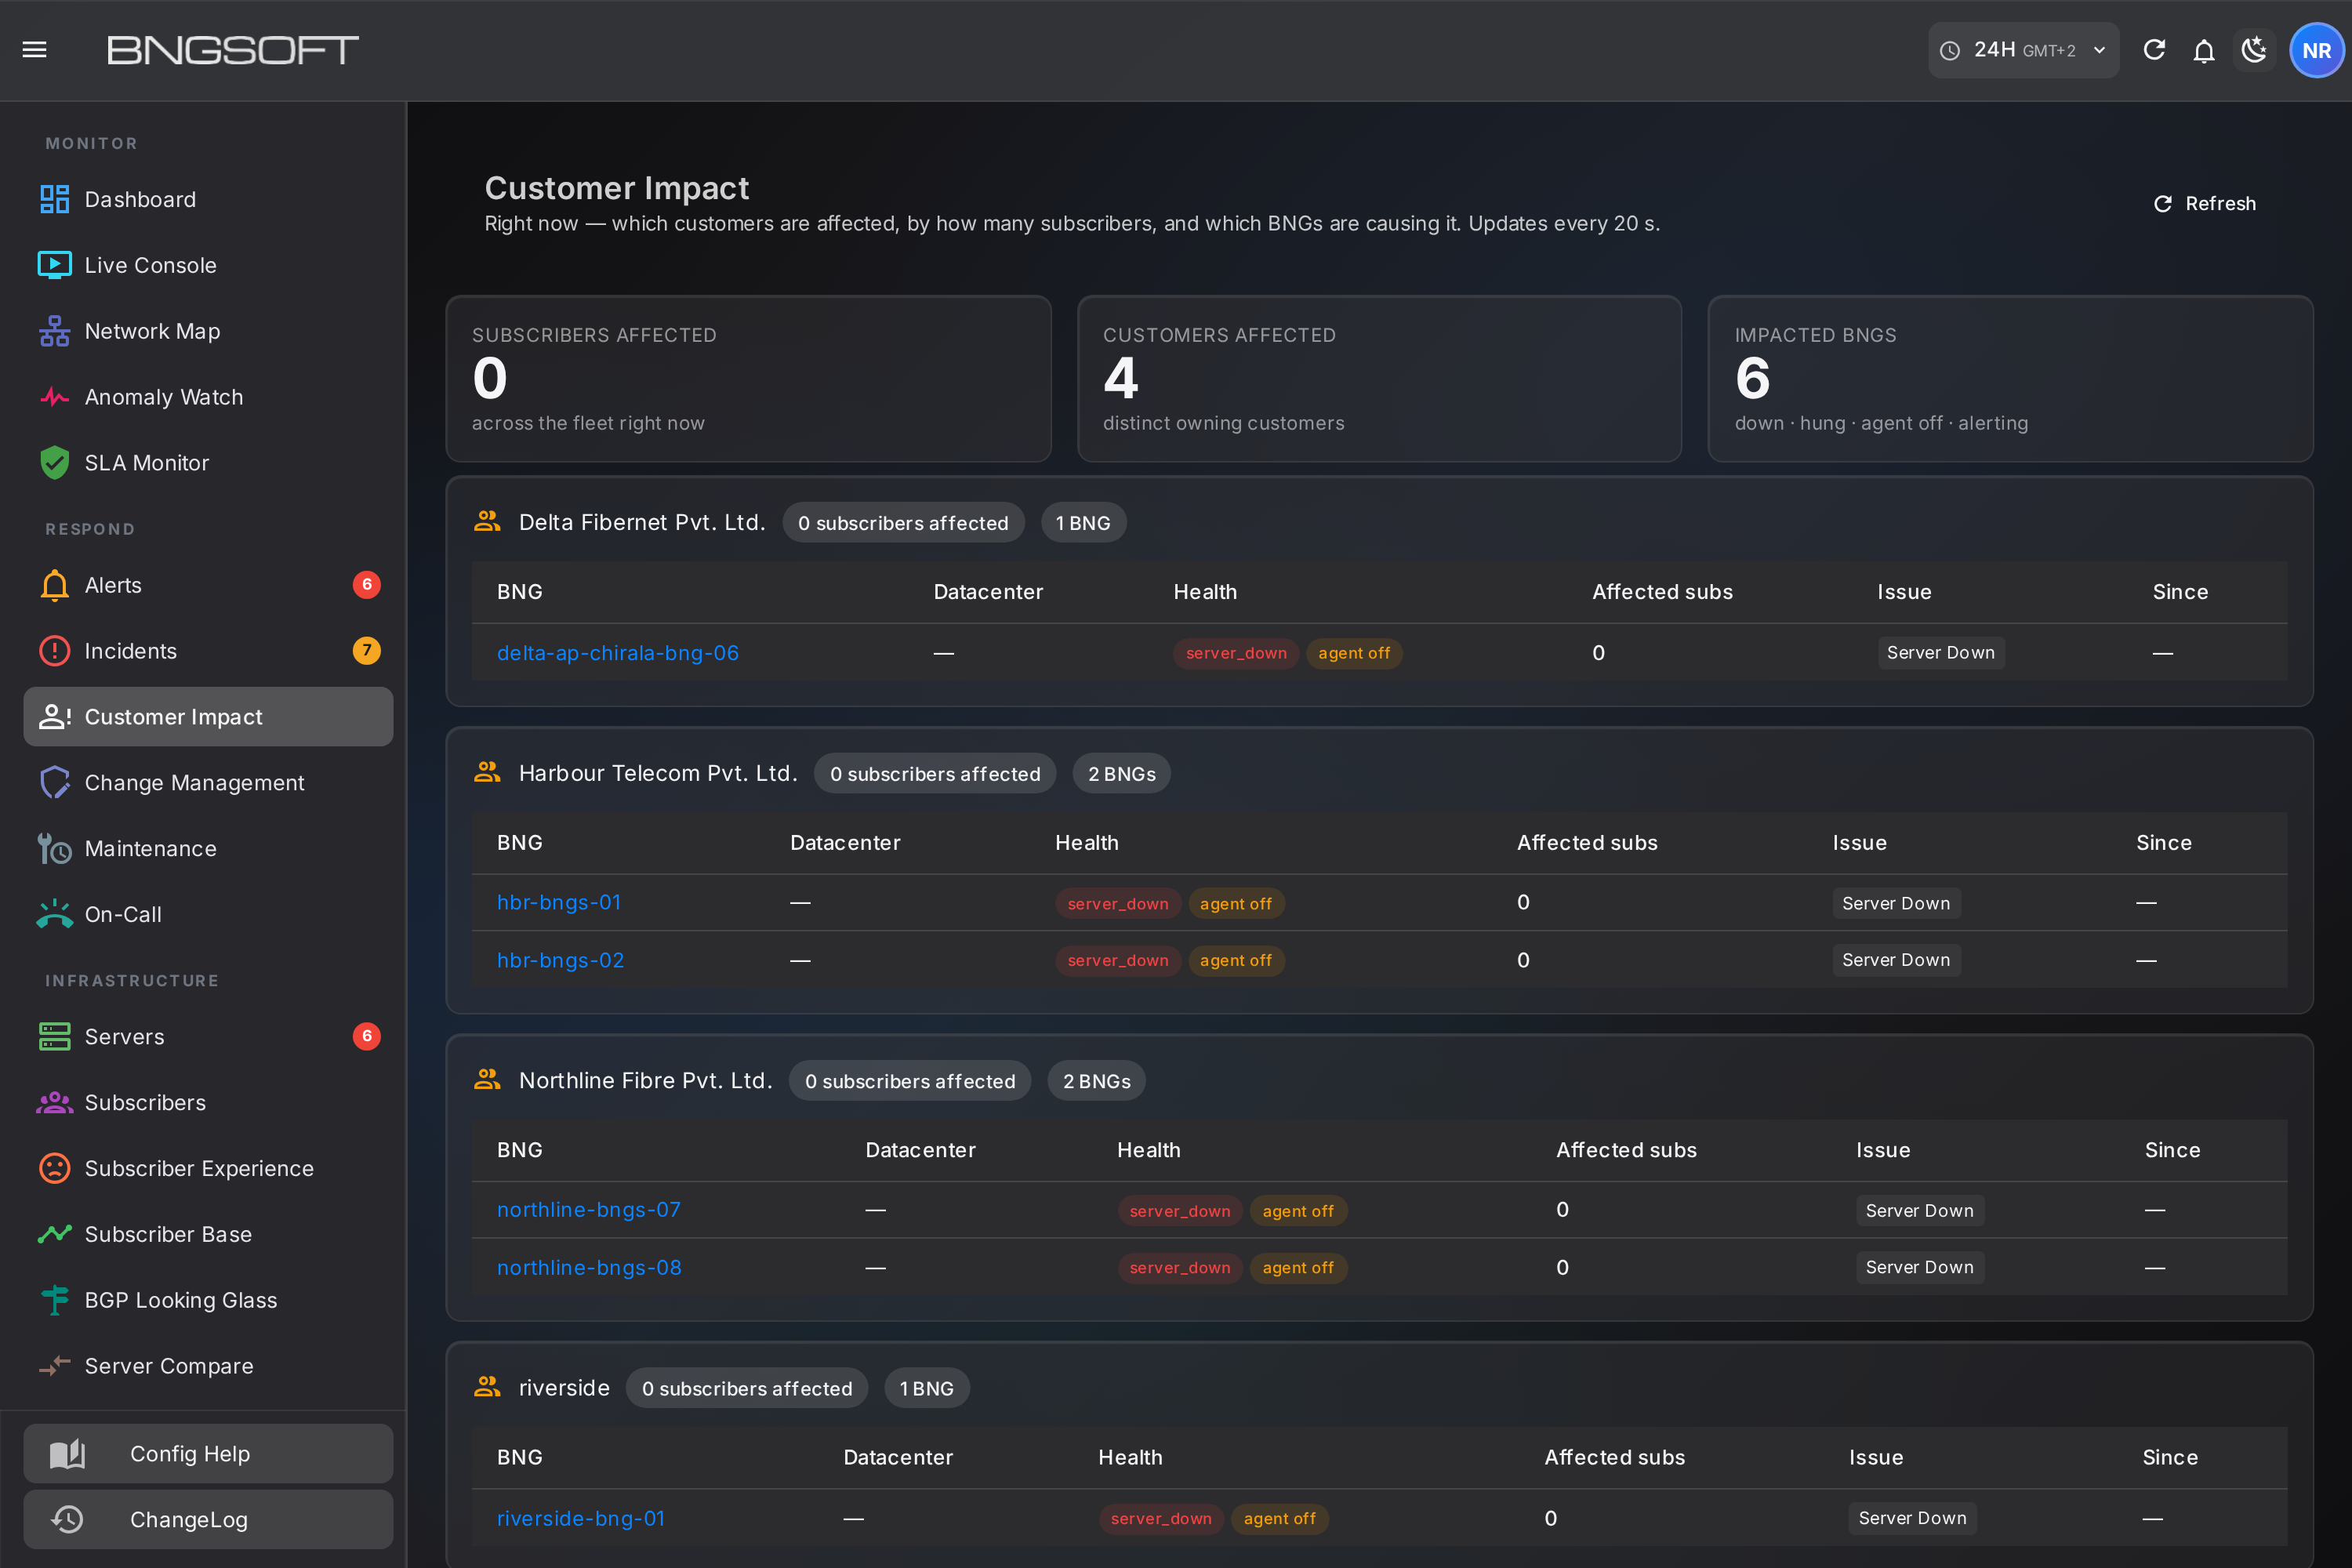Click the riverside customer heading
The width and height of the screenshot is (2352, 1568).
[x=564, y=1389]
